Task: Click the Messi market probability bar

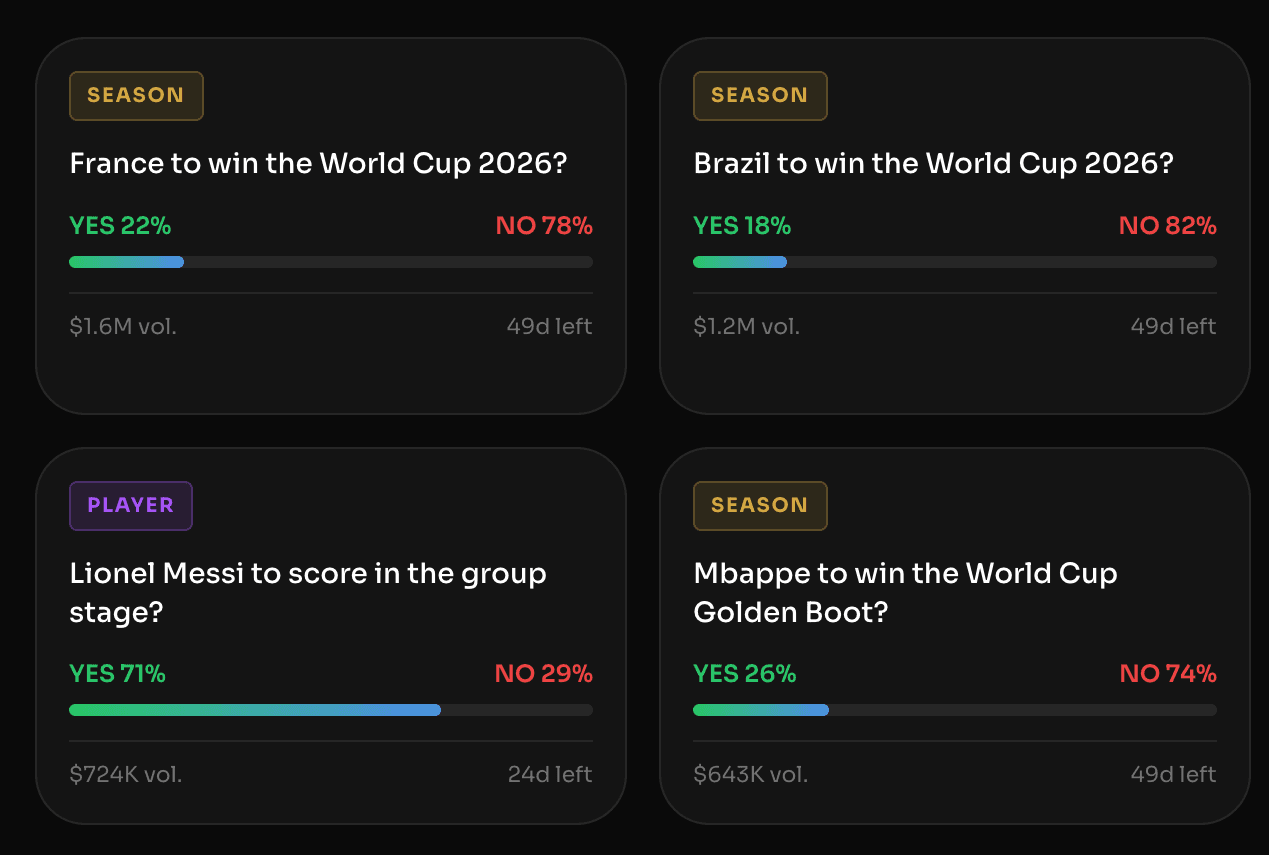Action: click(331, 710)
